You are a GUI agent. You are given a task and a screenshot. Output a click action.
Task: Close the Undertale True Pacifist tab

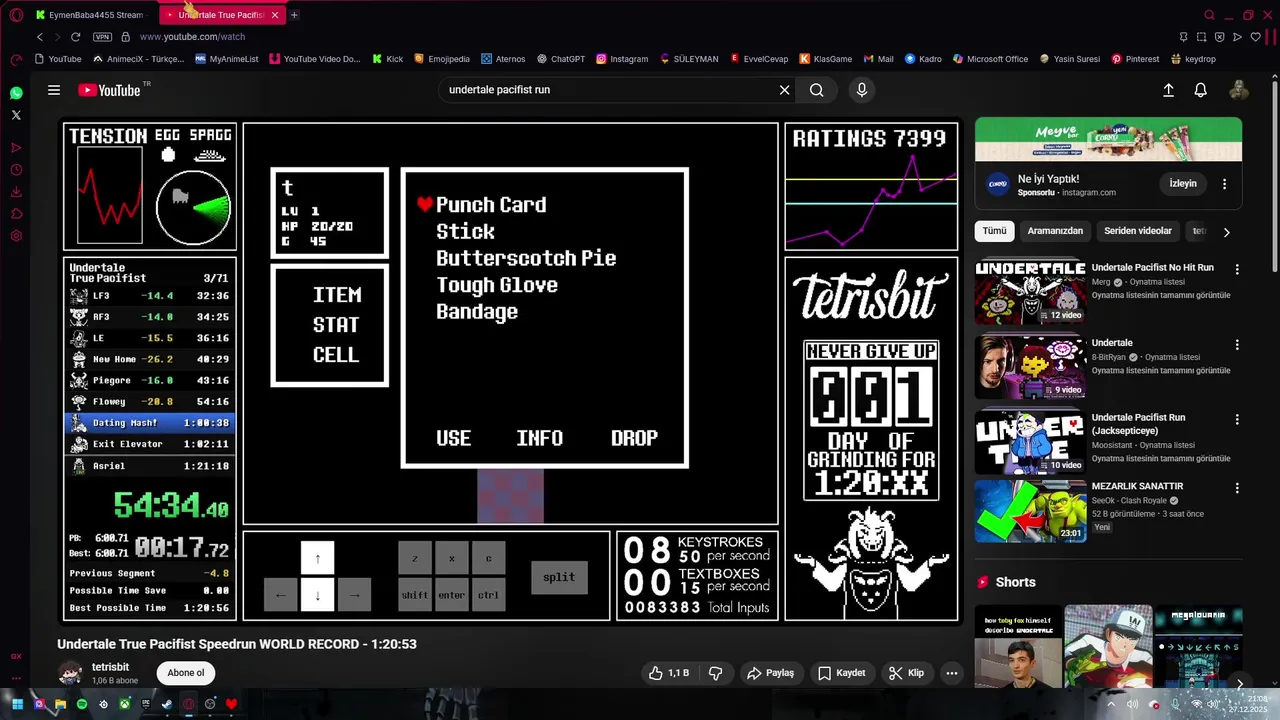point(275,15)
